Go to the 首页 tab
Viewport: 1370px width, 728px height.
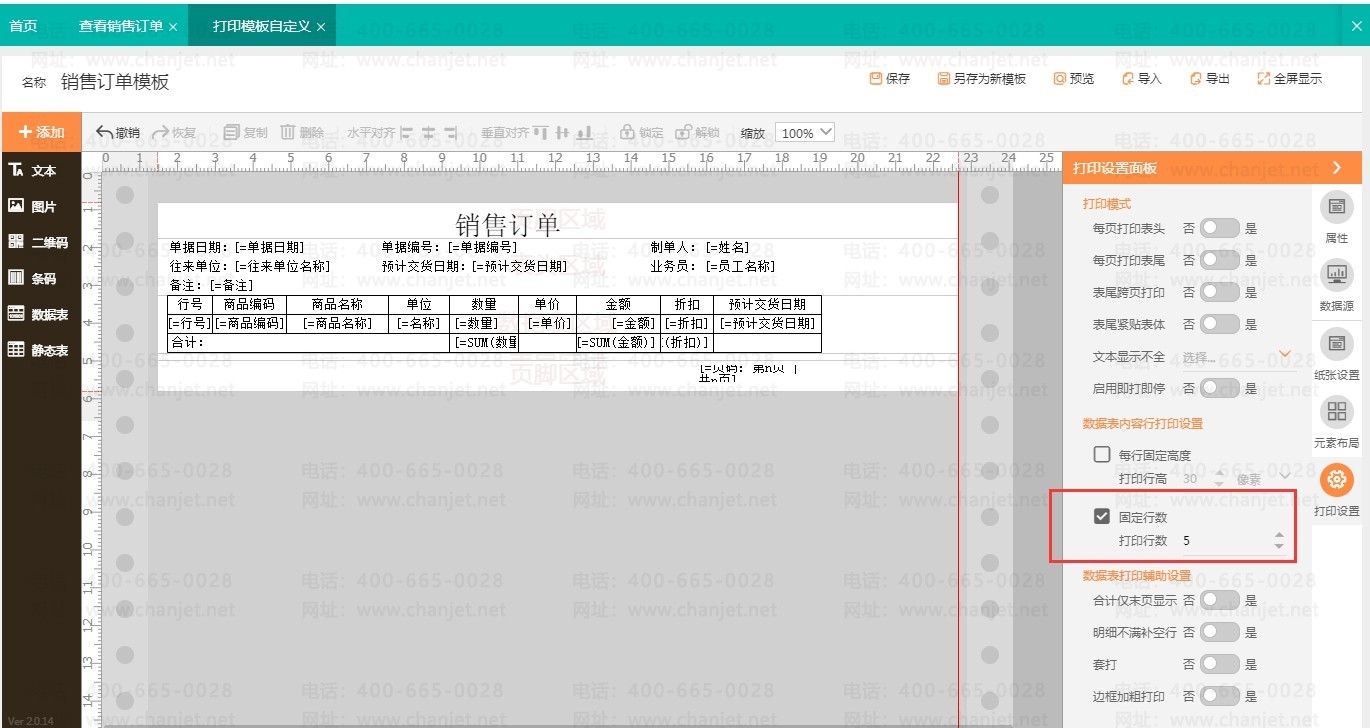point(23,26)
